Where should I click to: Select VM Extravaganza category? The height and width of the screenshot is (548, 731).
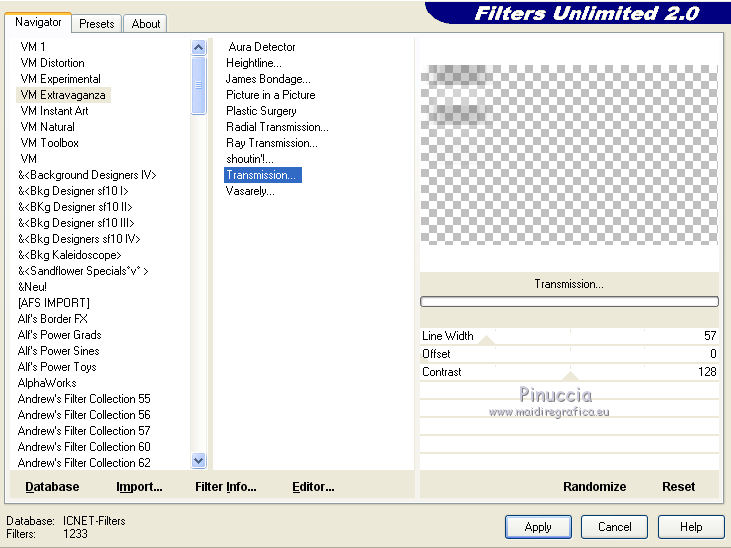point(63,95)
